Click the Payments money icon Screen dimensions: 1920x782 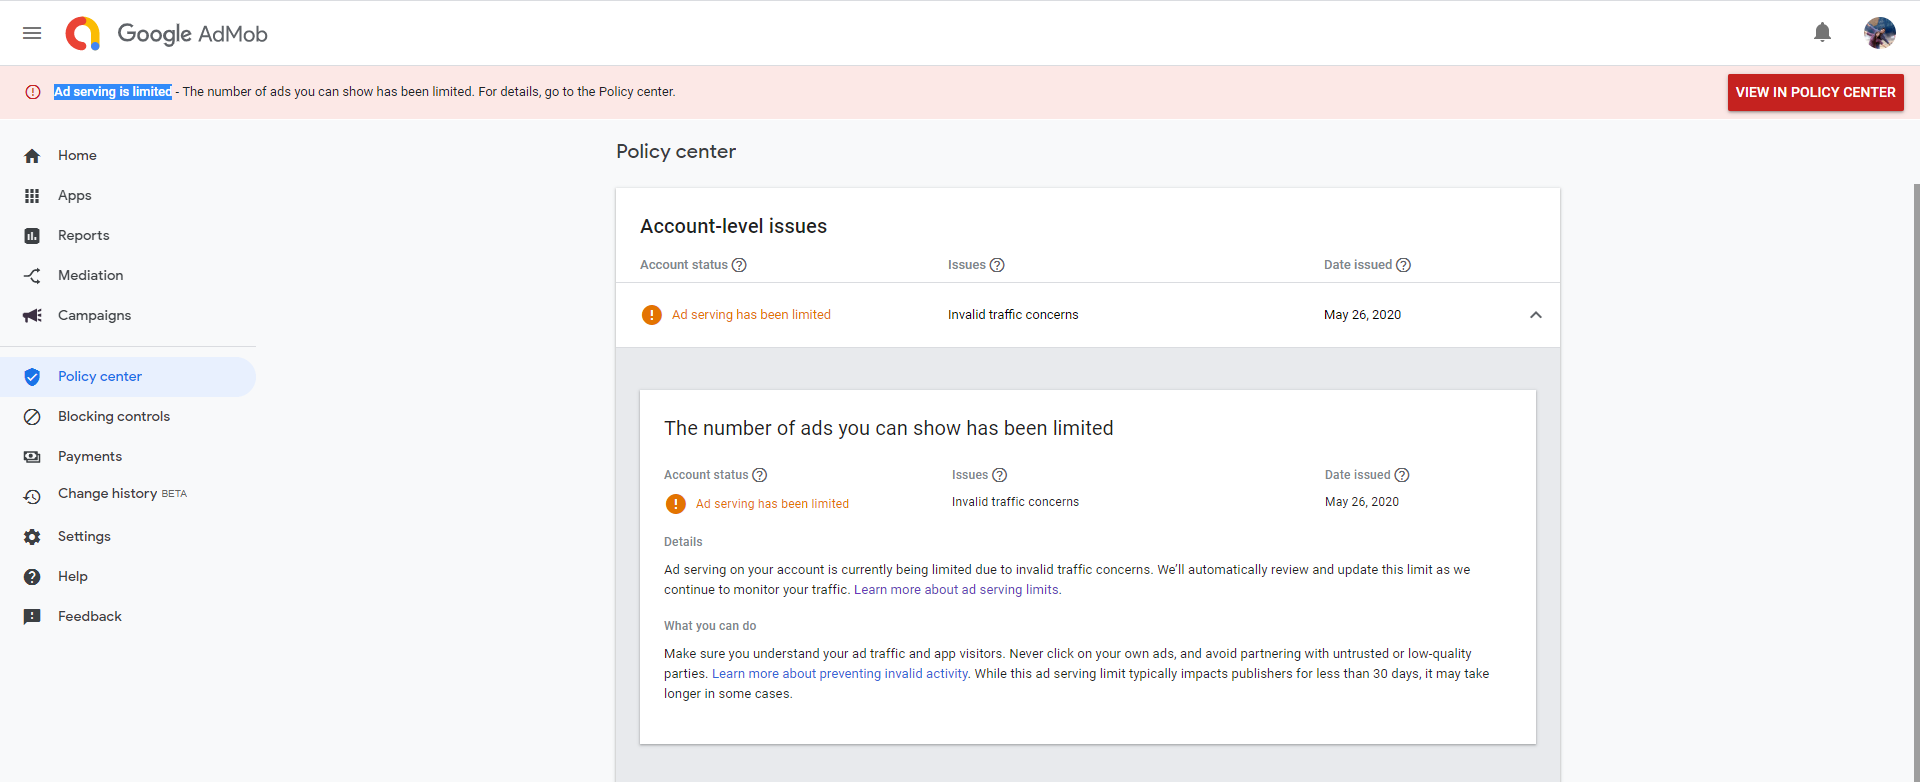pos(32,457)
